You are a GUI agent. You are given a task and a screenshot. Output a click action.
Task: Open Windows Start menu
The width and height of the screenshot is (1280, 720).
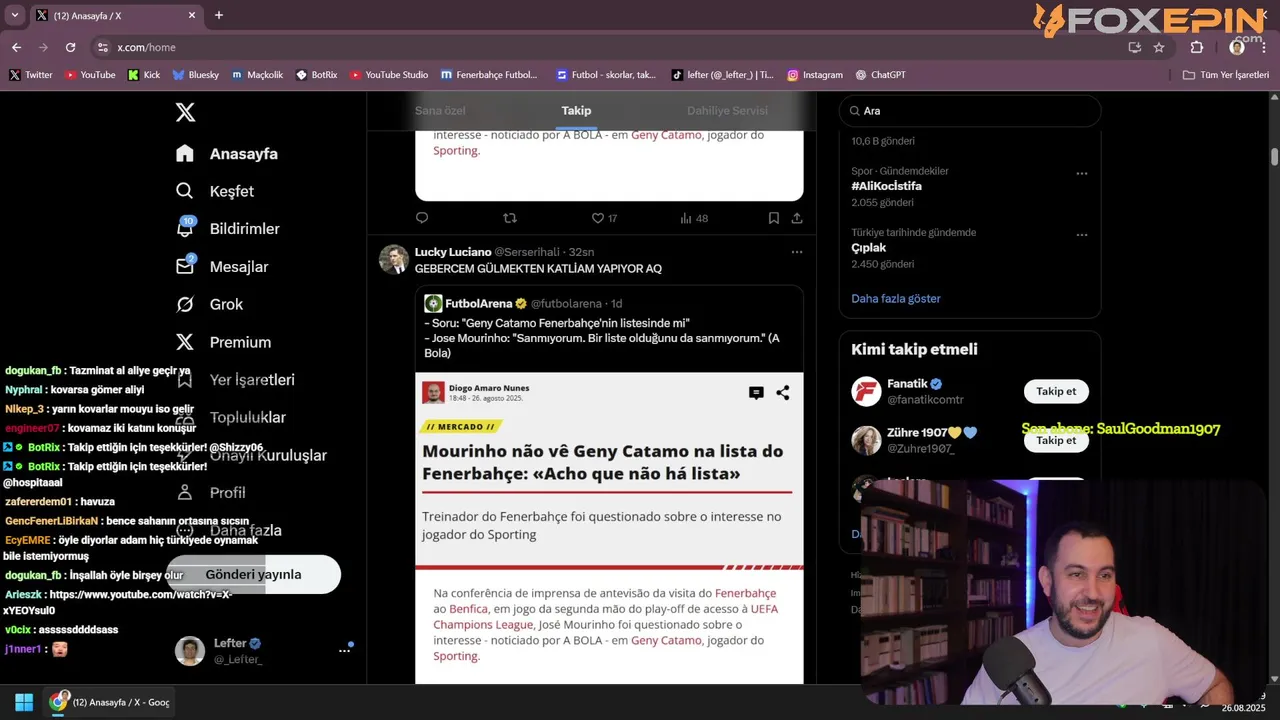point(24,702)
